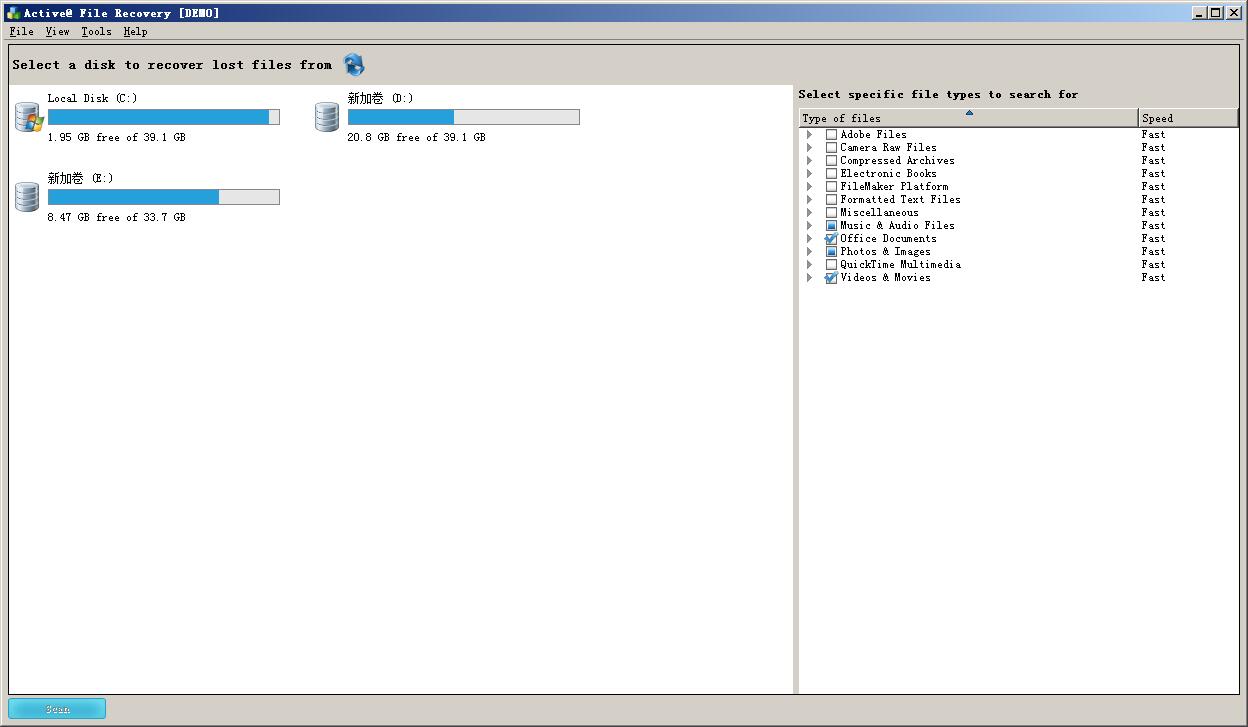The height and width of the screenshot is (727, 1248).
Task: Expand the Office Documents node
Action: [x=810, y=239]
